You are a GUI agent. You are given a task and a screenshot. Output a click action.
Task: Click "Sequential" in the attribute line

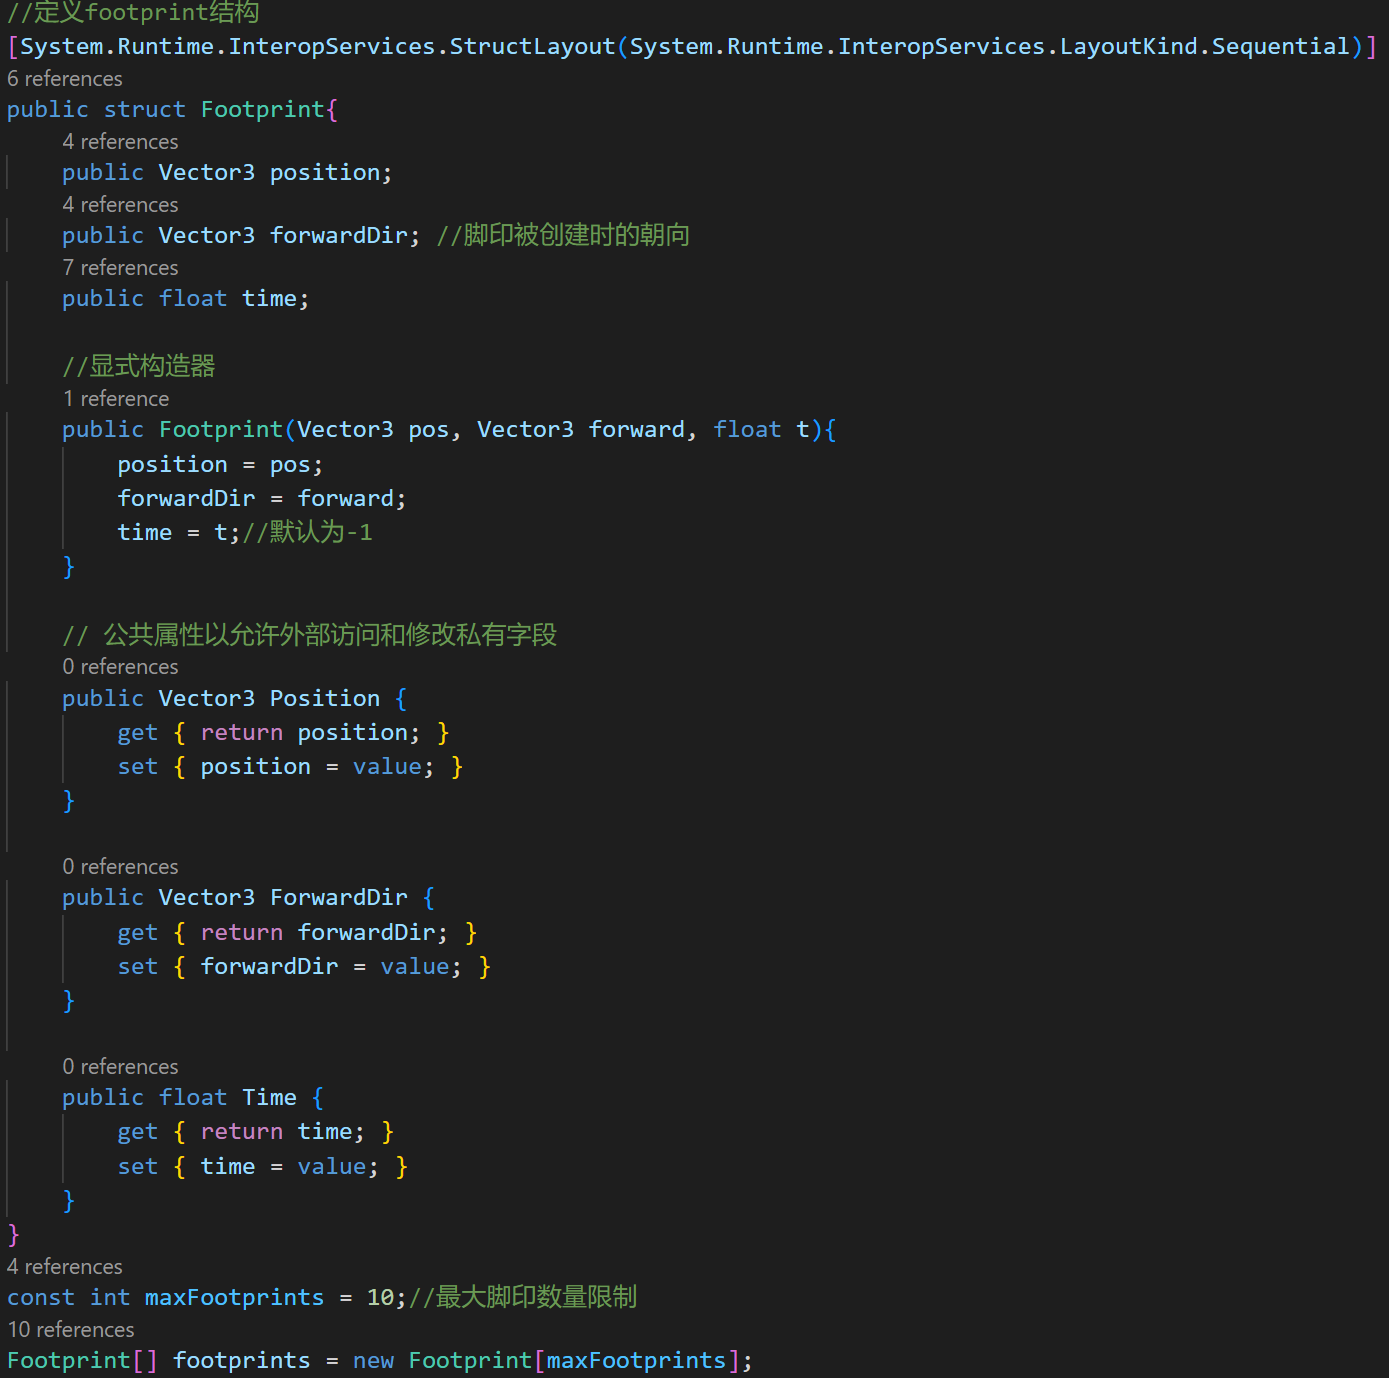1280,46
